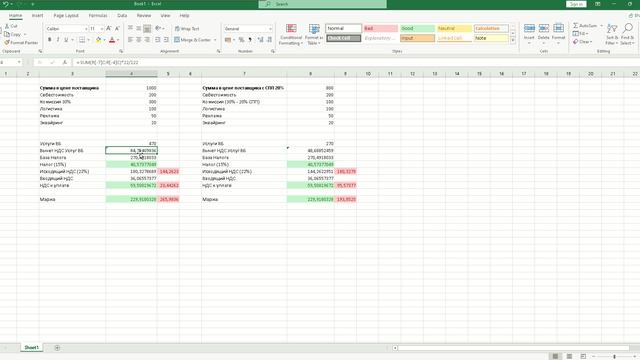The width and height of the screenshot is (640, 360).
Task: Apply the Neutral cell style
Action: pyautogui.click(x=454, y=28)
